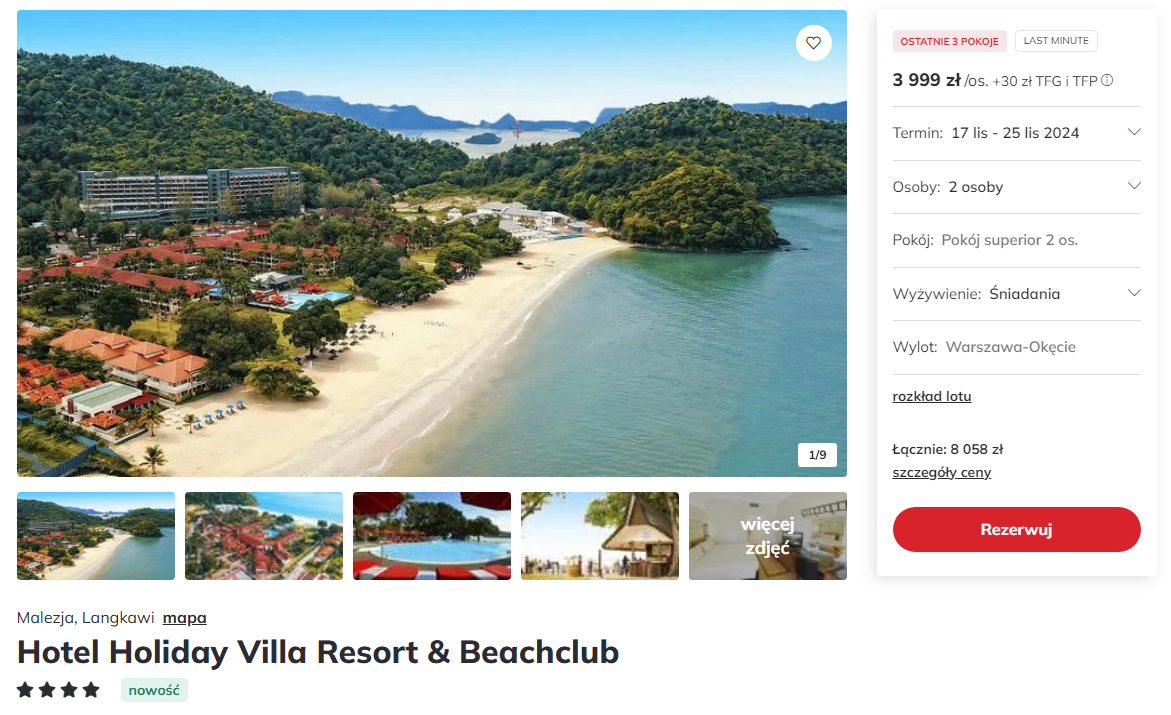This screenshot has height=715, width=1171.
Task: Open the TFG and TFP info icon
Action: 1107,80
